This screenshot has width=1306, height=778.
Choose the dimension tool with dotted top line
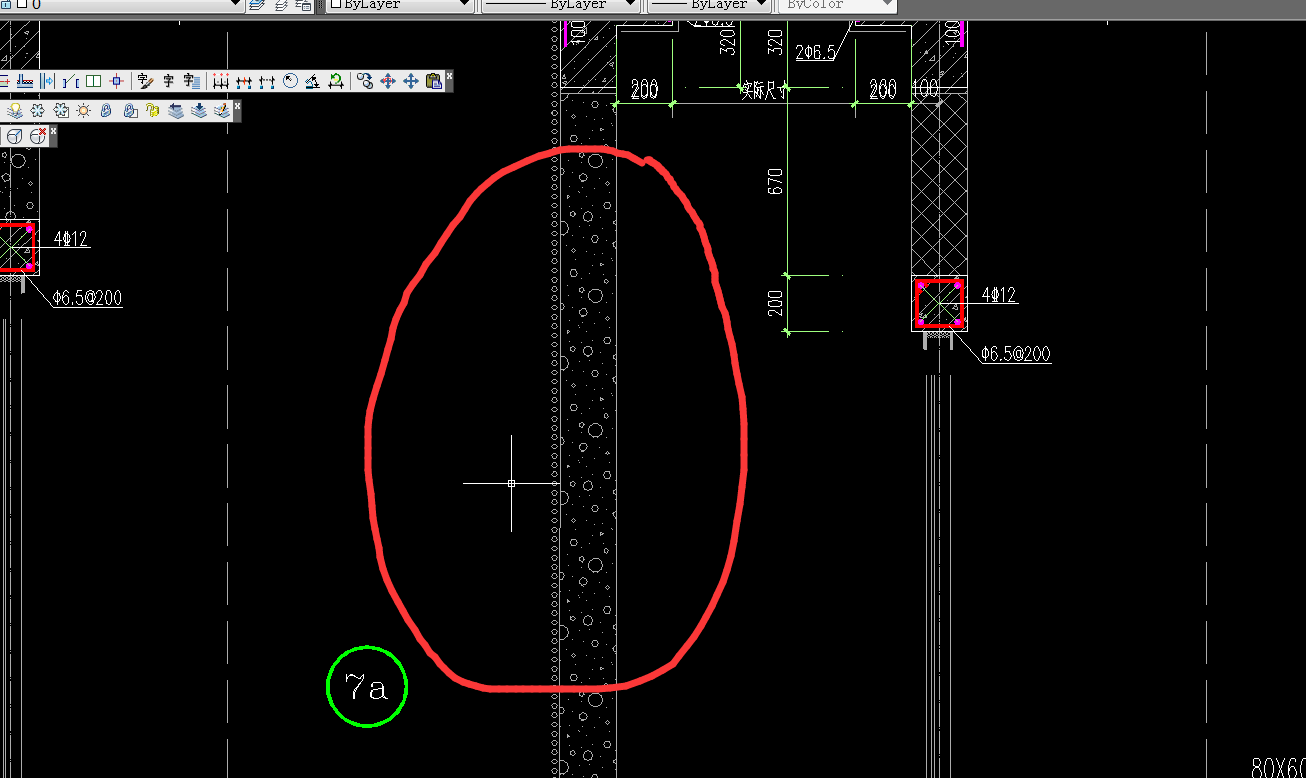click(x=267, y=81)
